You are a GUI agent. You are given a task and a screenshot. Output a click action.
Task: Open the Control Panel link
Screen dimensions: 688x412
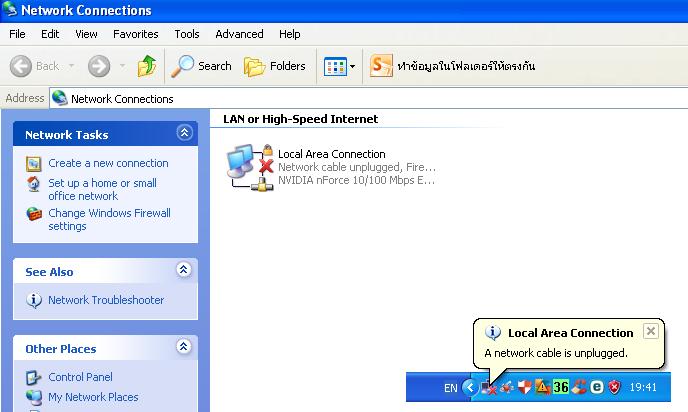point(80,377)
